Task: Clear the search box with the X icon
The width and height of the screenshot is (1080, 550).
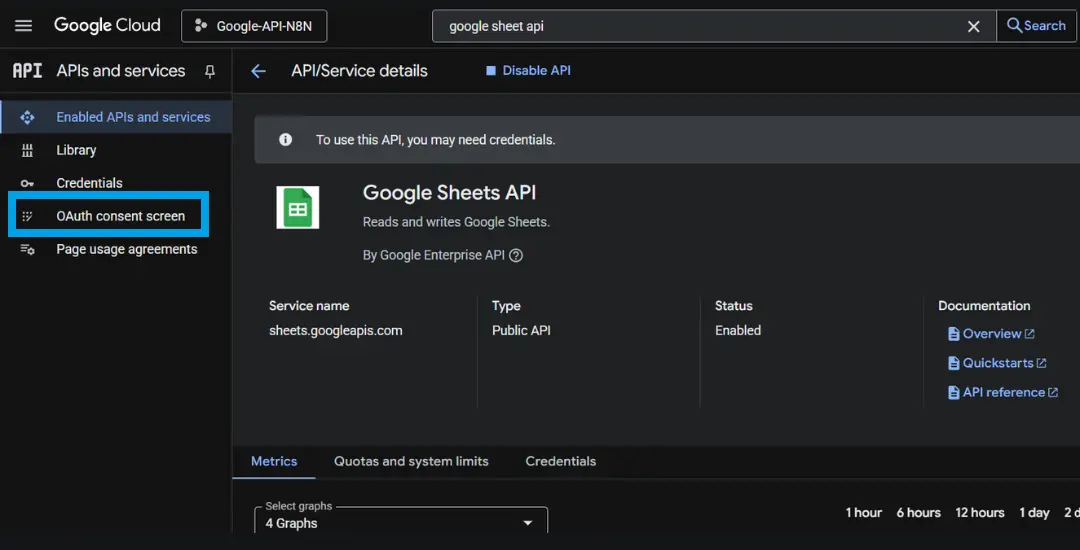Action: click(973, 26)
